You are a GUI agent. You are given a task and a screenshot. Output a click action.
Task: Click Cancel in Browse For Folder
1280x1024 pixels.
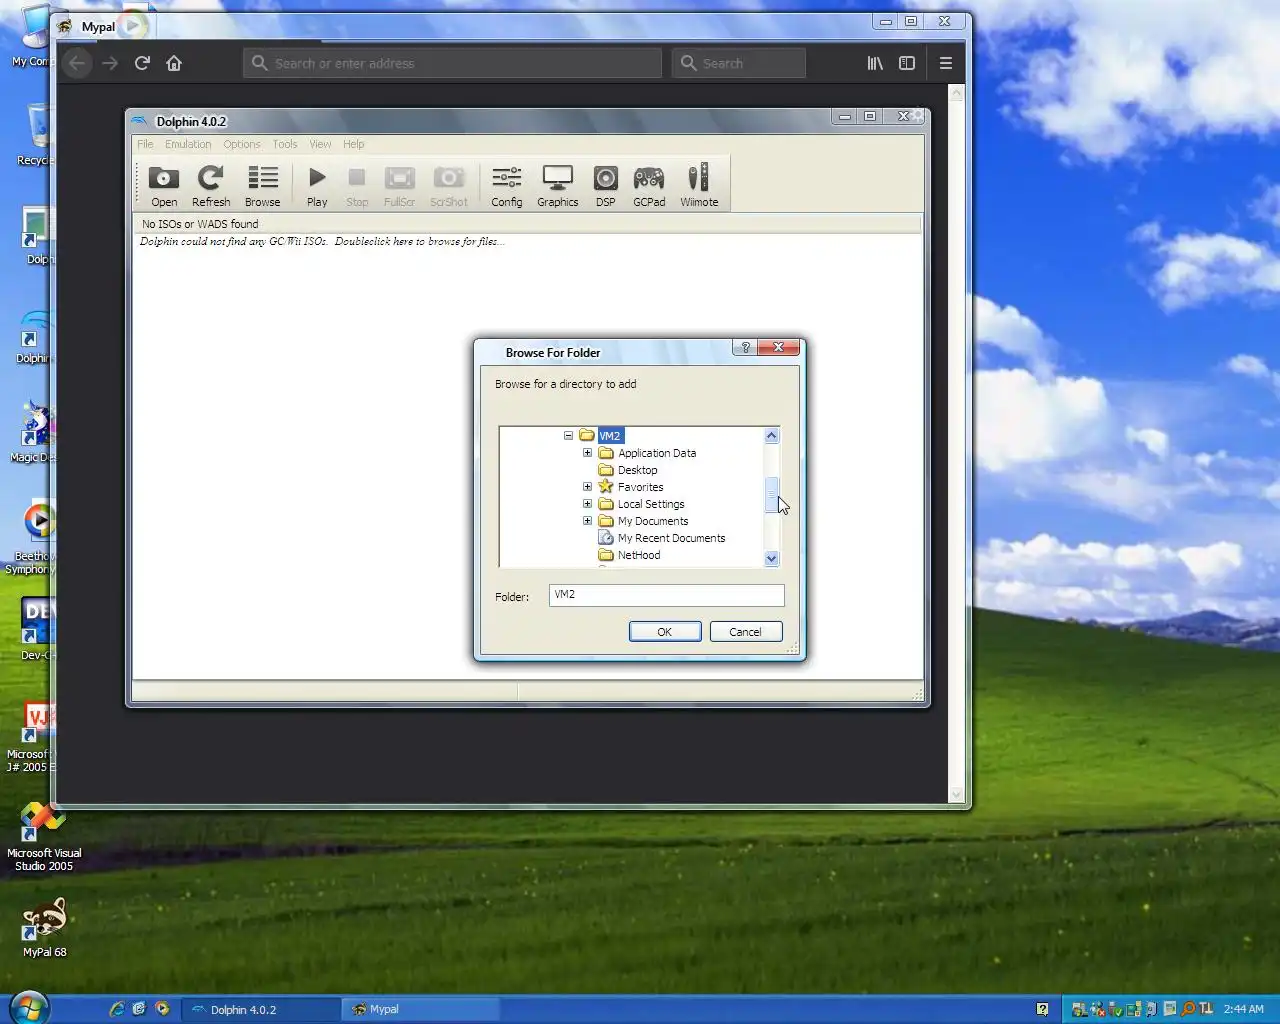pyautogui.click(x=746, y=632)
